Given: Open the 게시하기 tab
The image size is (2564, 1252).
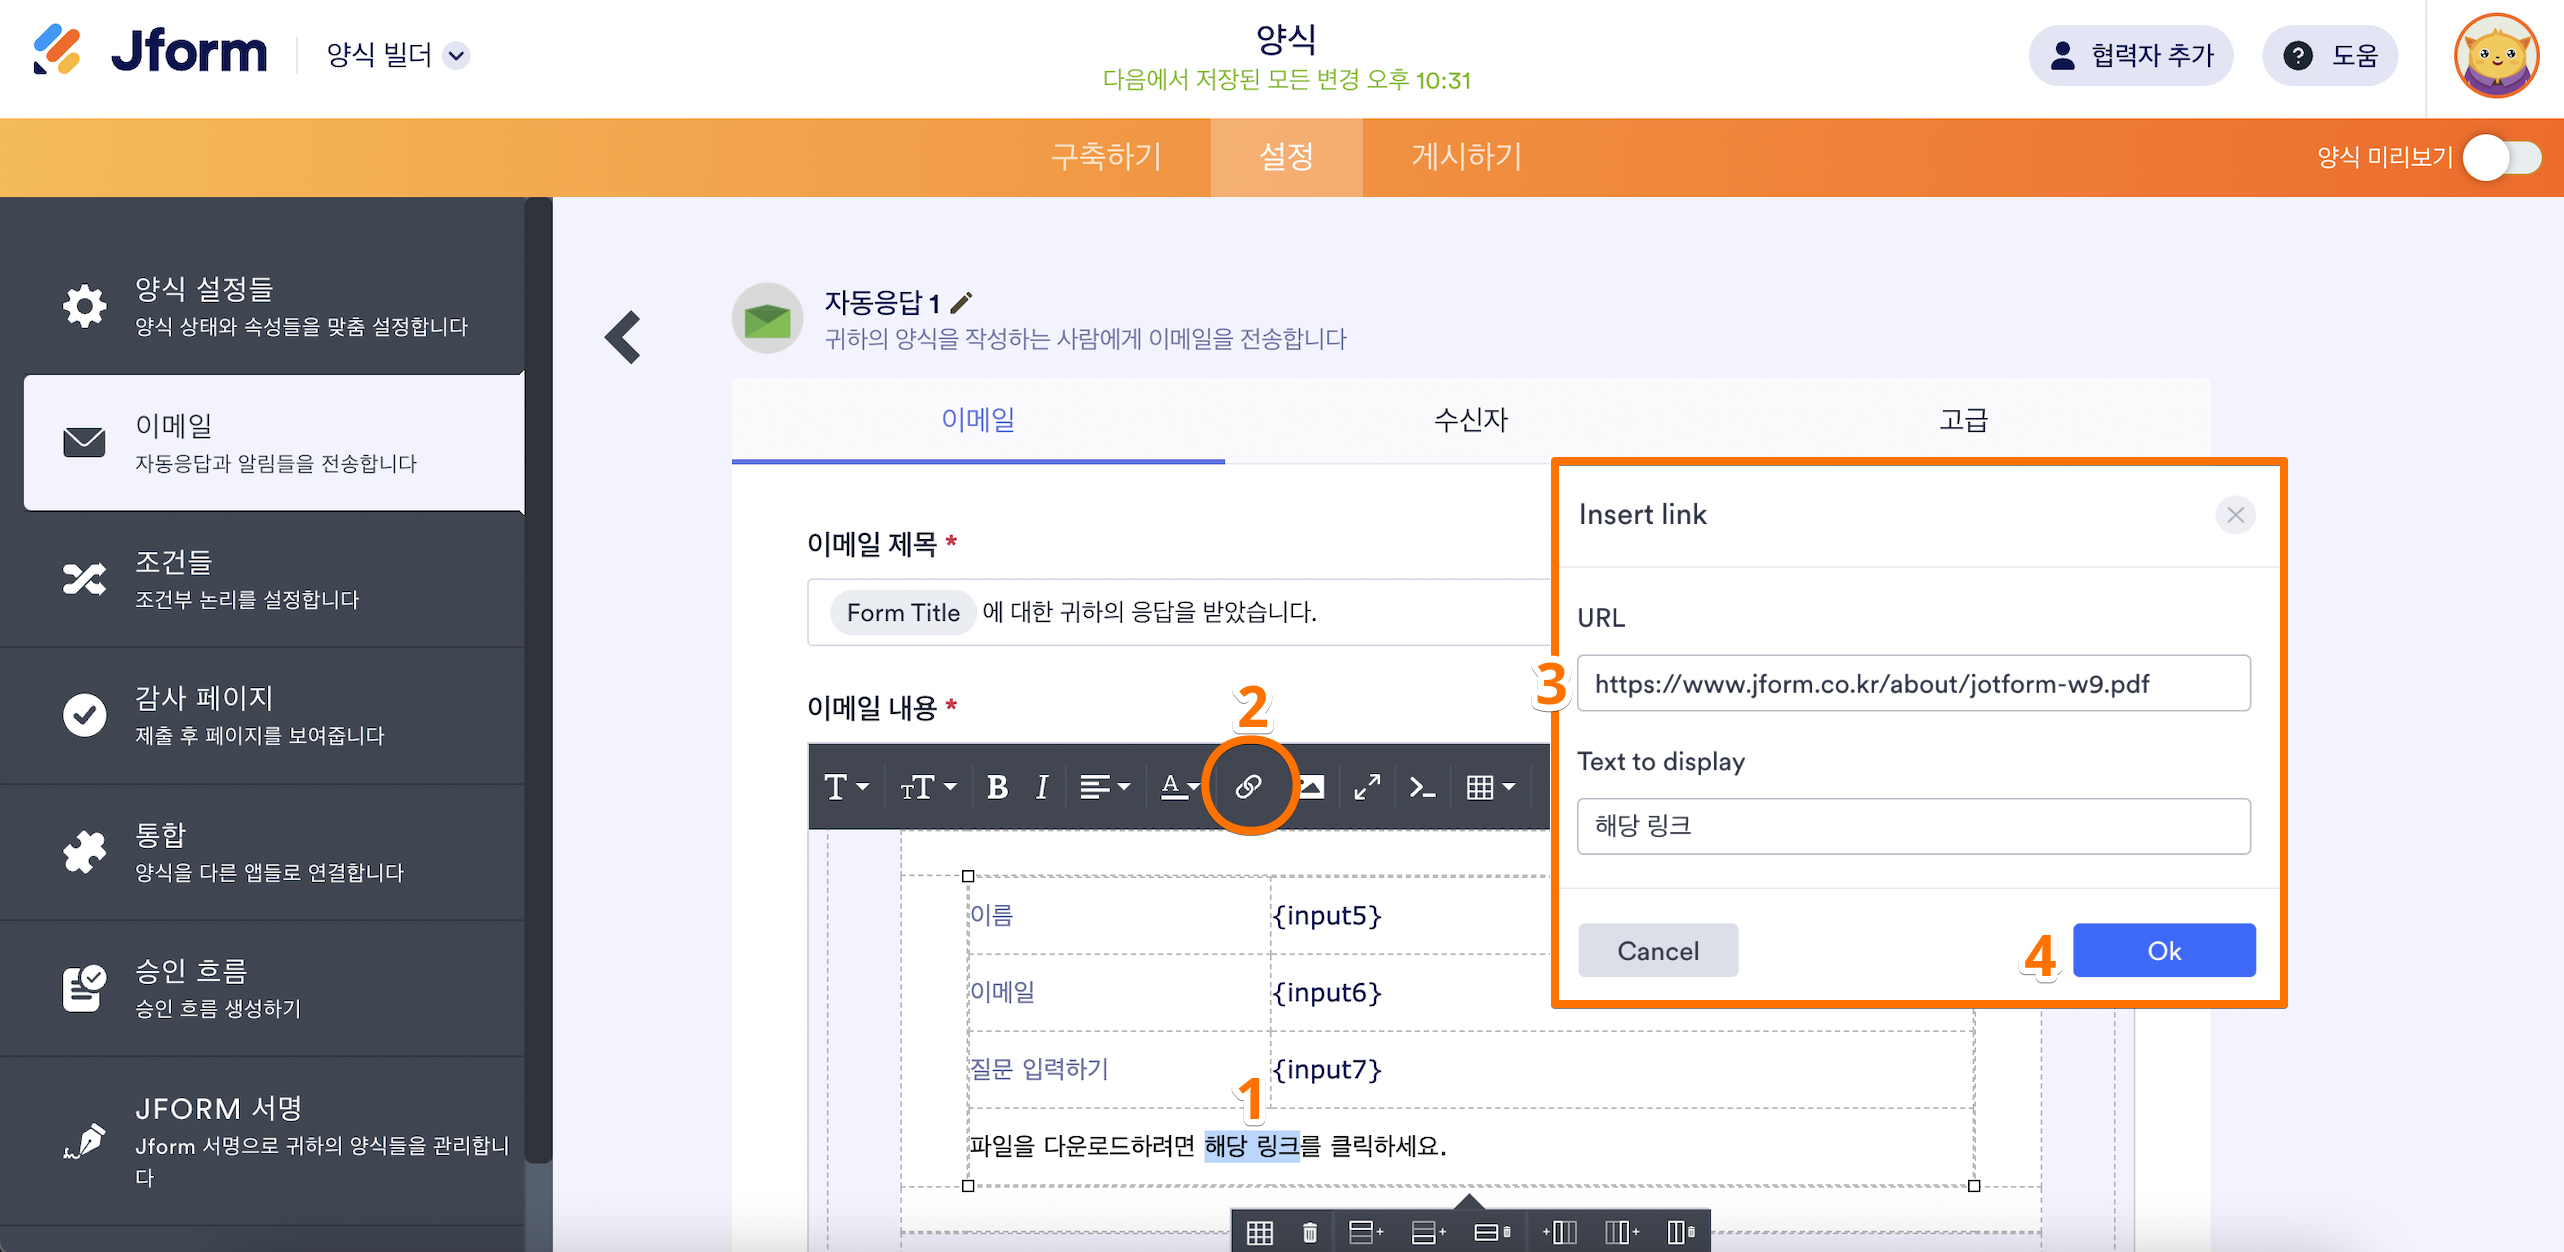Looking at the screenshot, I should click(1466, 157).
